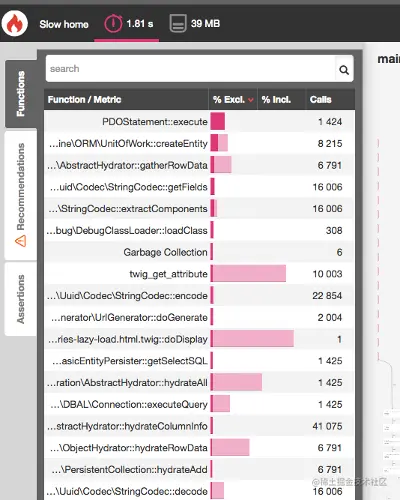Screen dimensions: 400x500
Task: Click the Blackfire flame logo
Action: click(14, 23)
